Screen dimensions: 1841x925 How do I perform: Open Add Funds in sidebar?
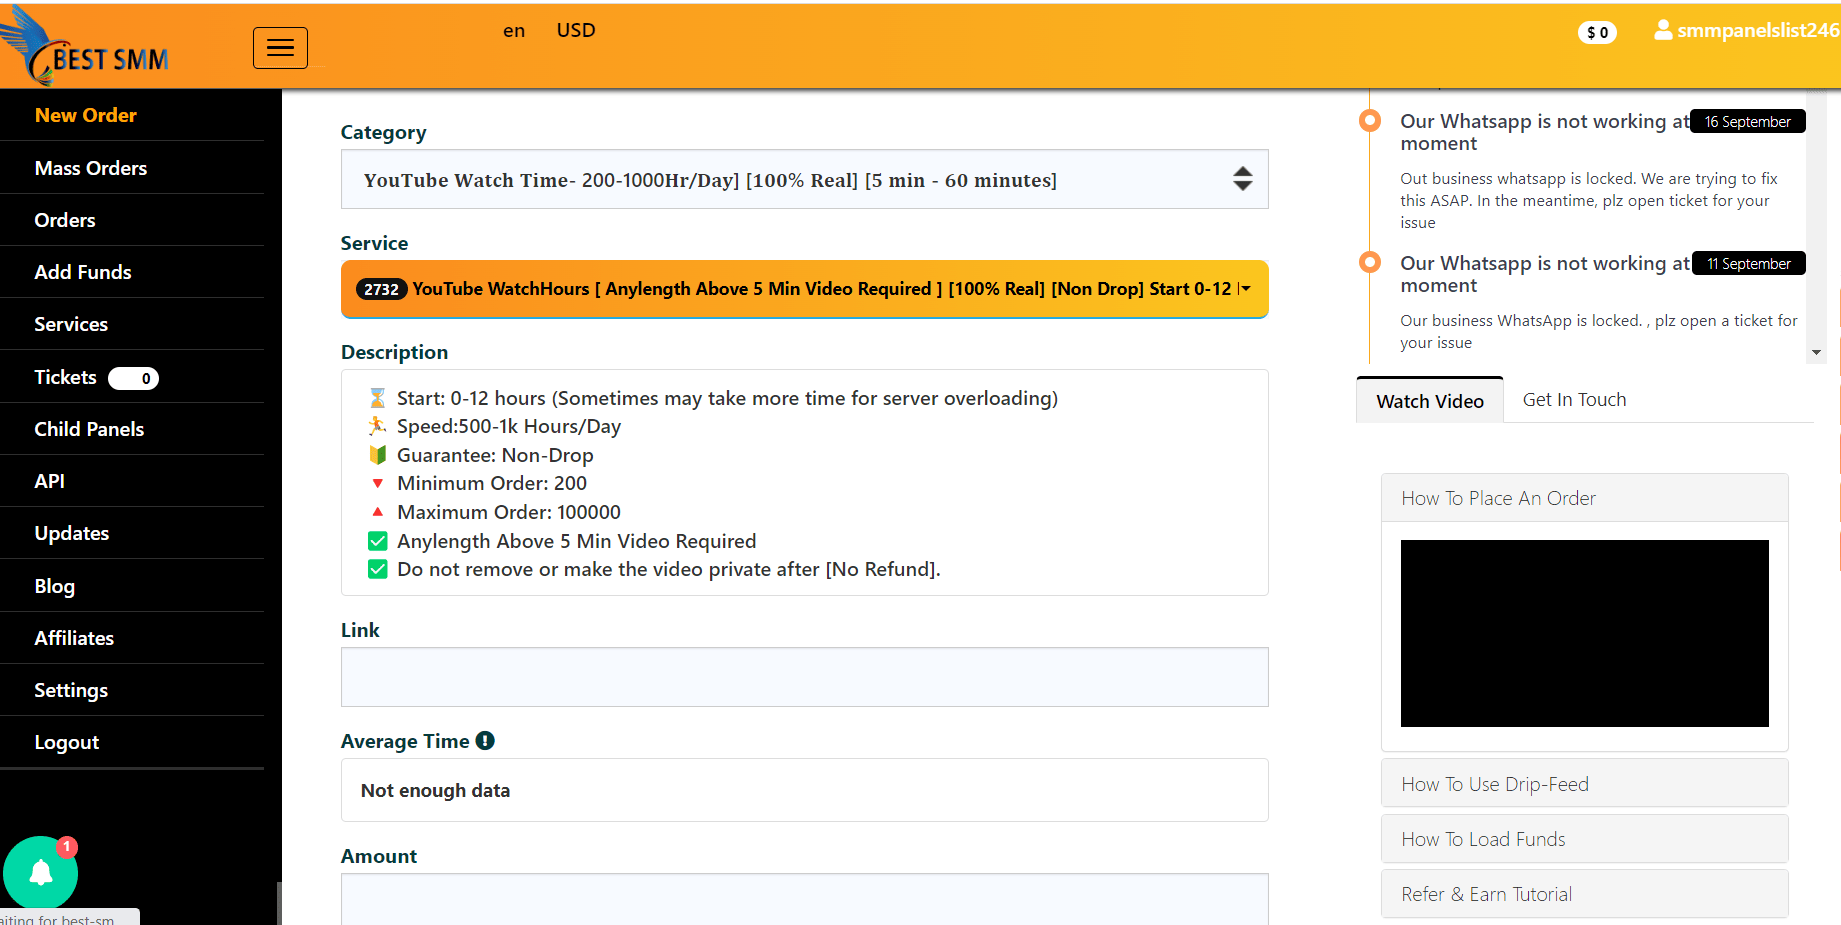(x=83, y=272)
